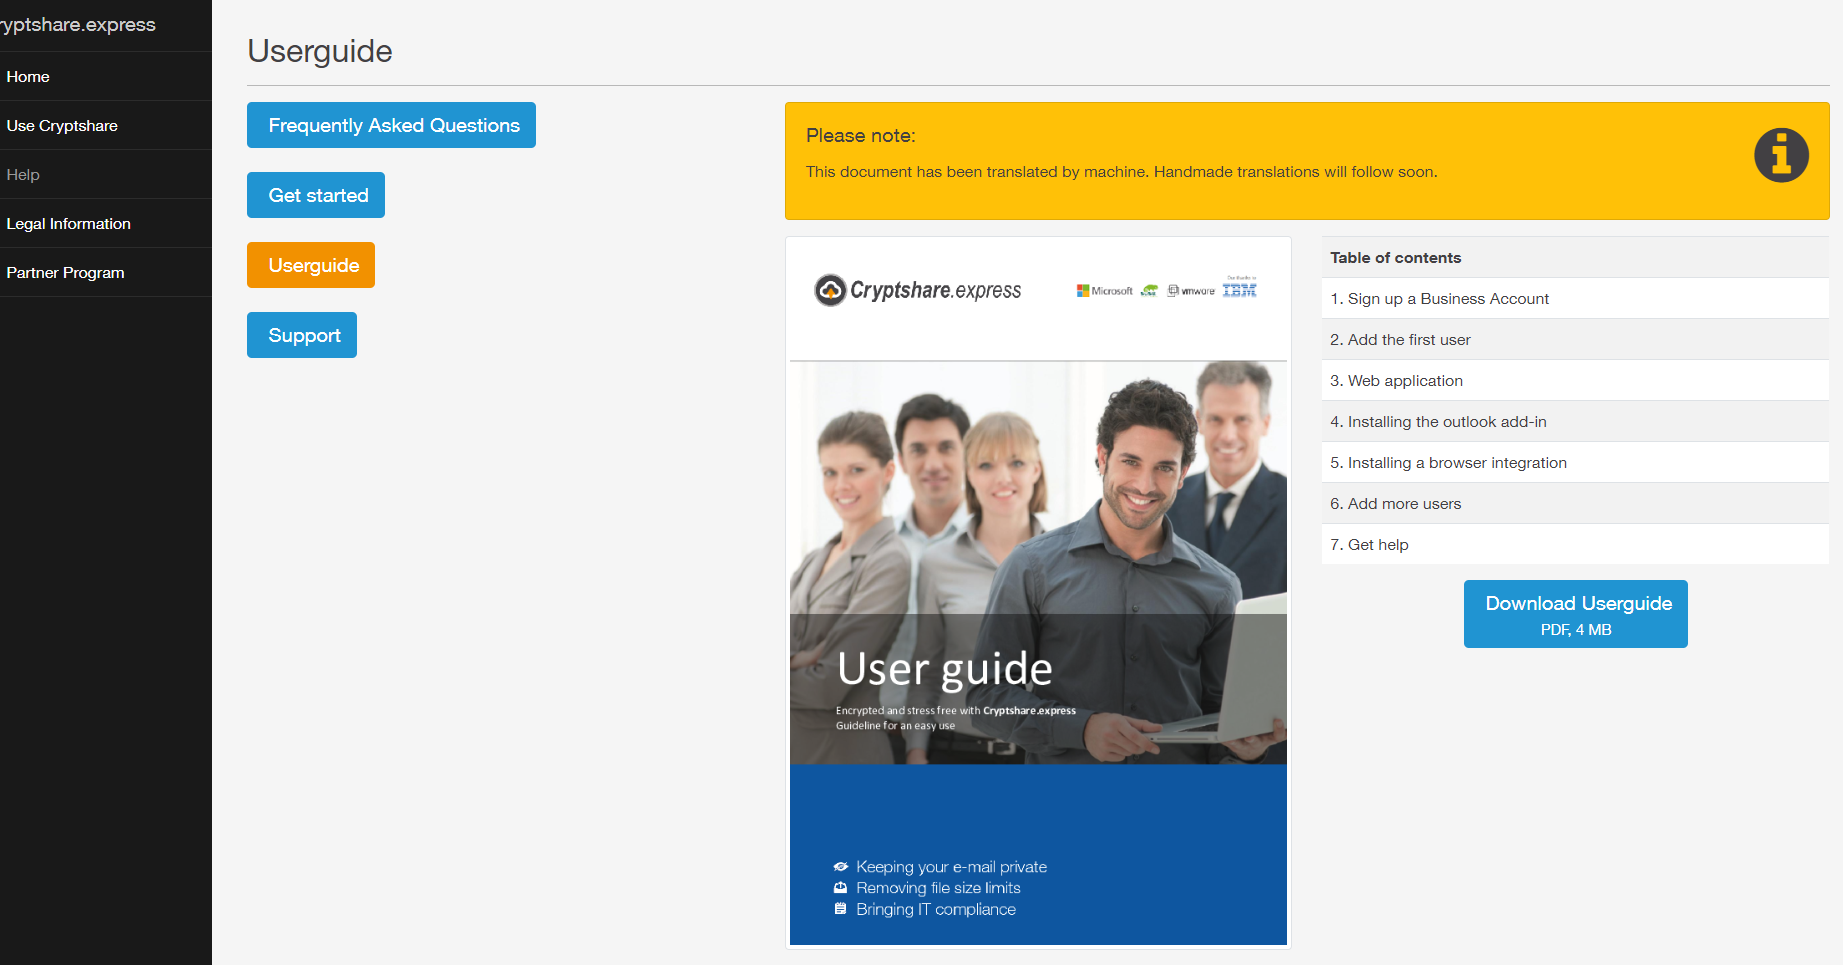This screenshot has width=1843, height=965.
Task: Click the Microsoft logo on the user guide cover
Action: (x=1104, y=289)
